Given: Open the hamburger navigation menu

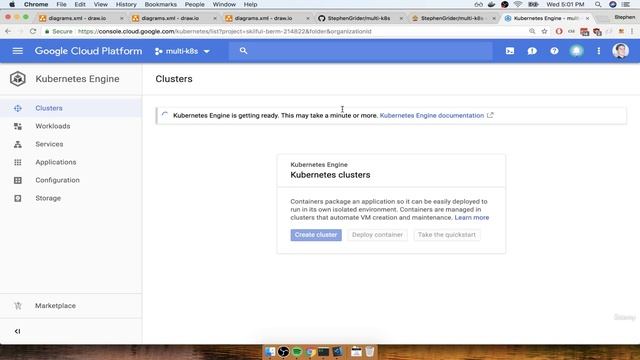Looking at the screenshot, I should pyautogui.click(x=18, y=51).
